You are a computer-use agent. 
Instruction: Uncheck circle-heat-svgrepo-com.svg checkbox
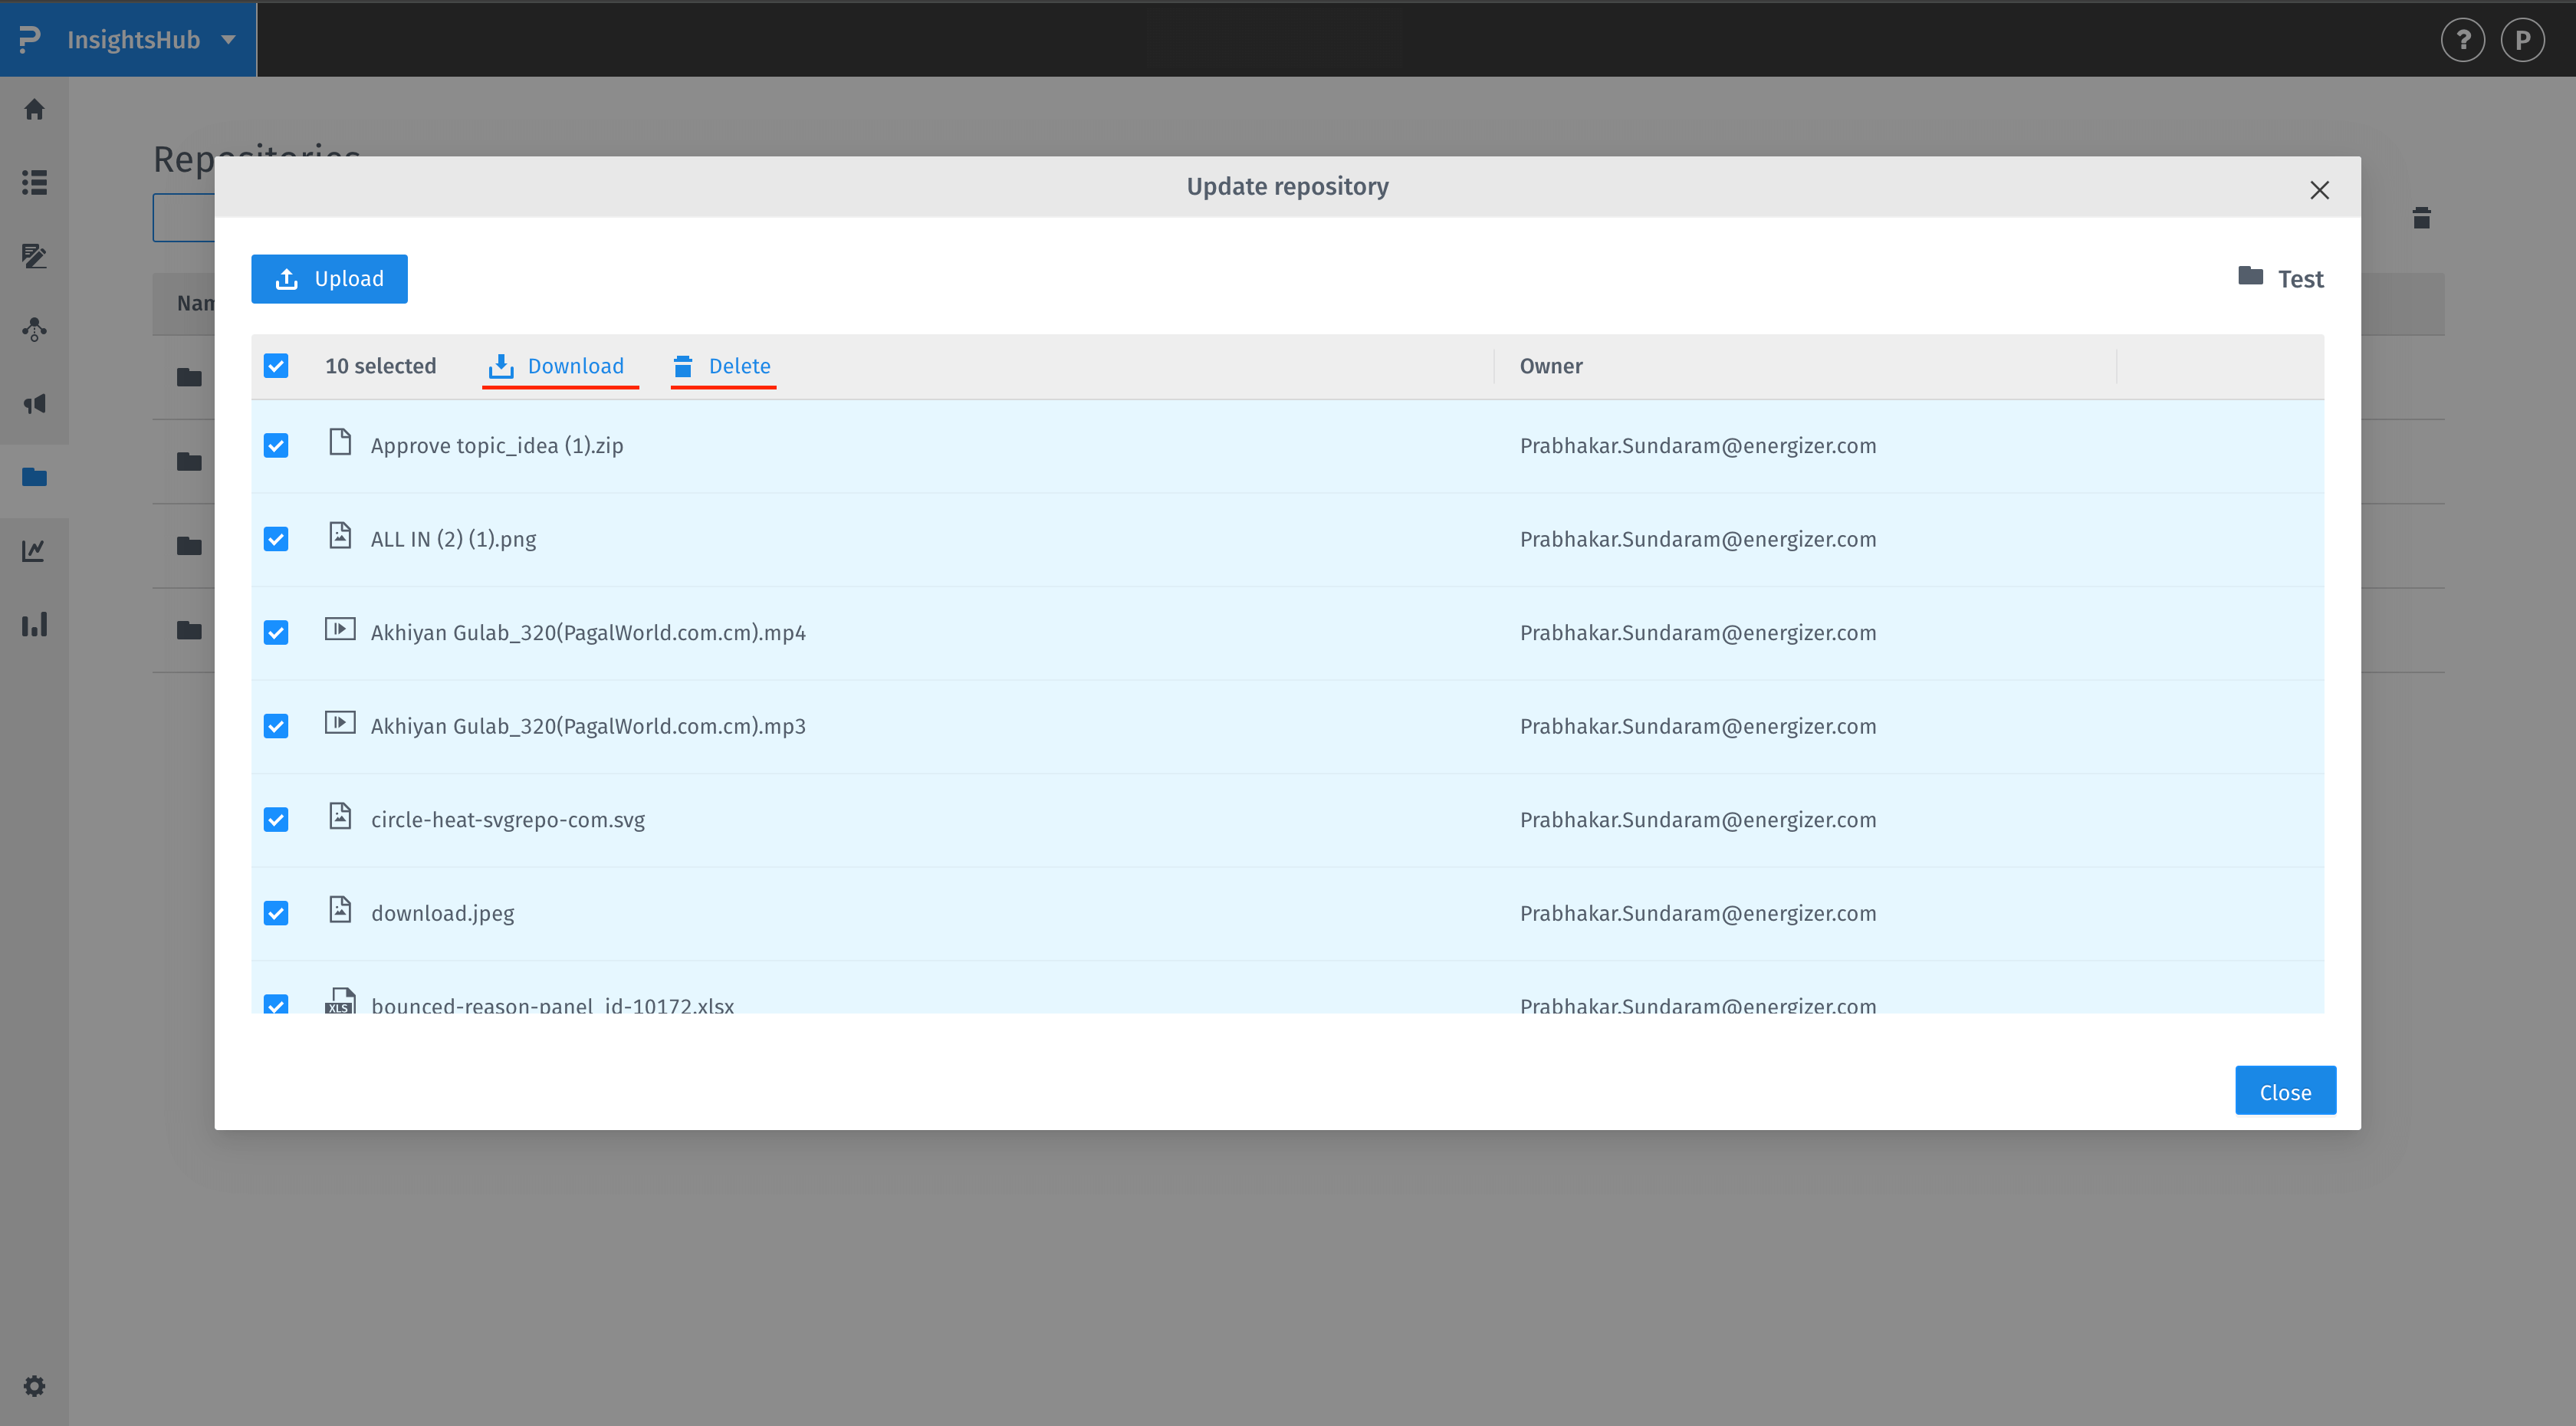coord(276,820)
